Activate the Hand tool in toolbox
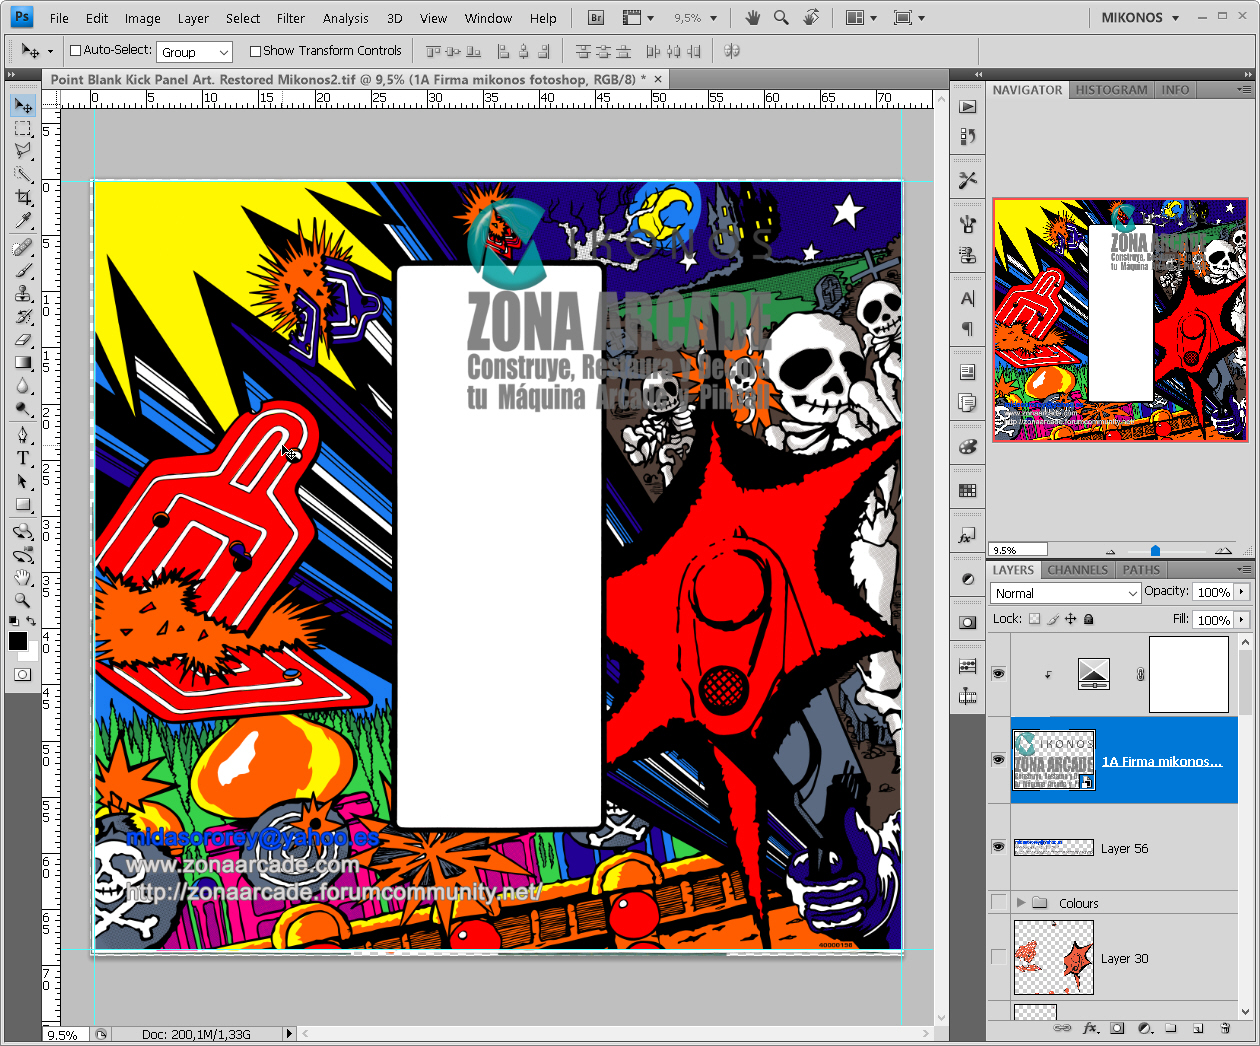This screenshot has width=1260, height=1046. click(x=23, y=578)
